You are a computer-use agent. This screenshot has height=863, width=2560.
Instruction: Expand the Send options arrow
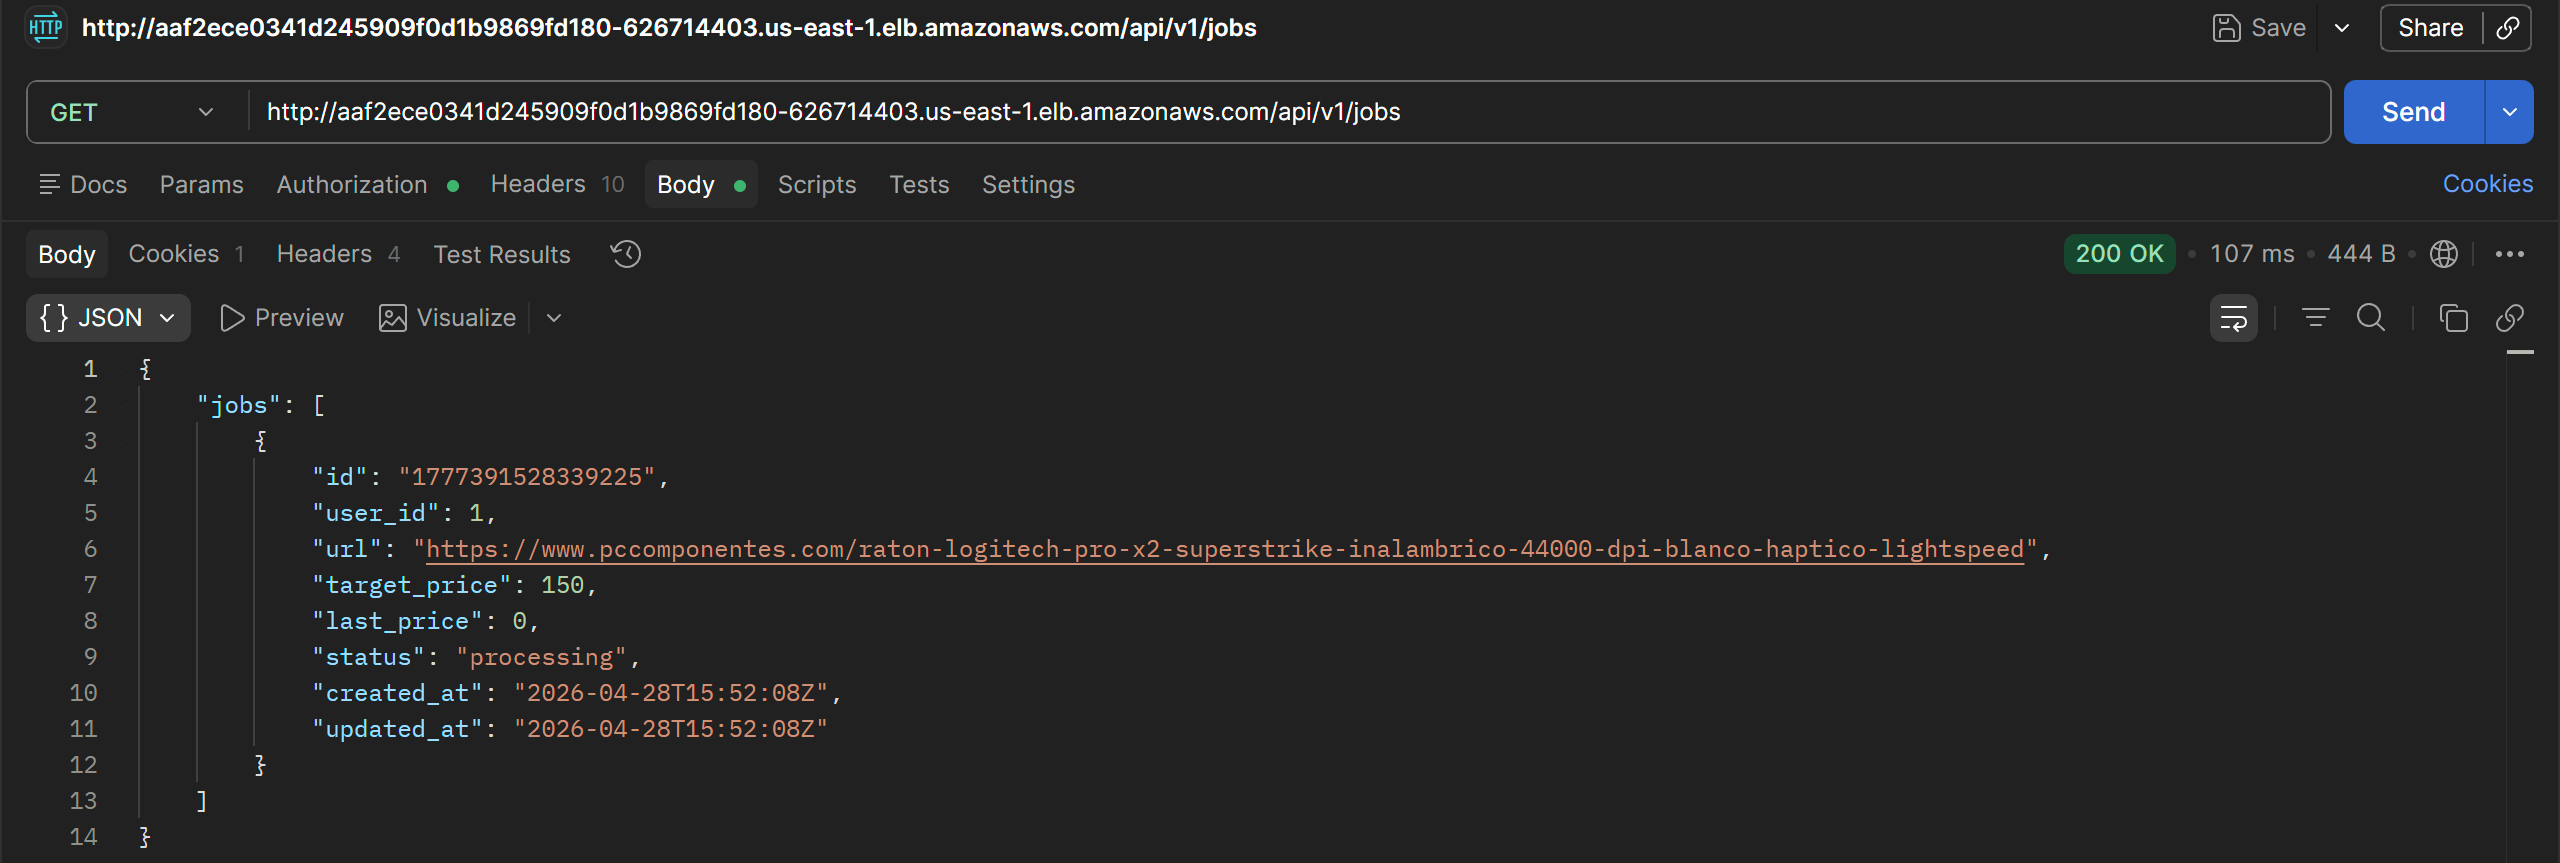(2510, 112)
